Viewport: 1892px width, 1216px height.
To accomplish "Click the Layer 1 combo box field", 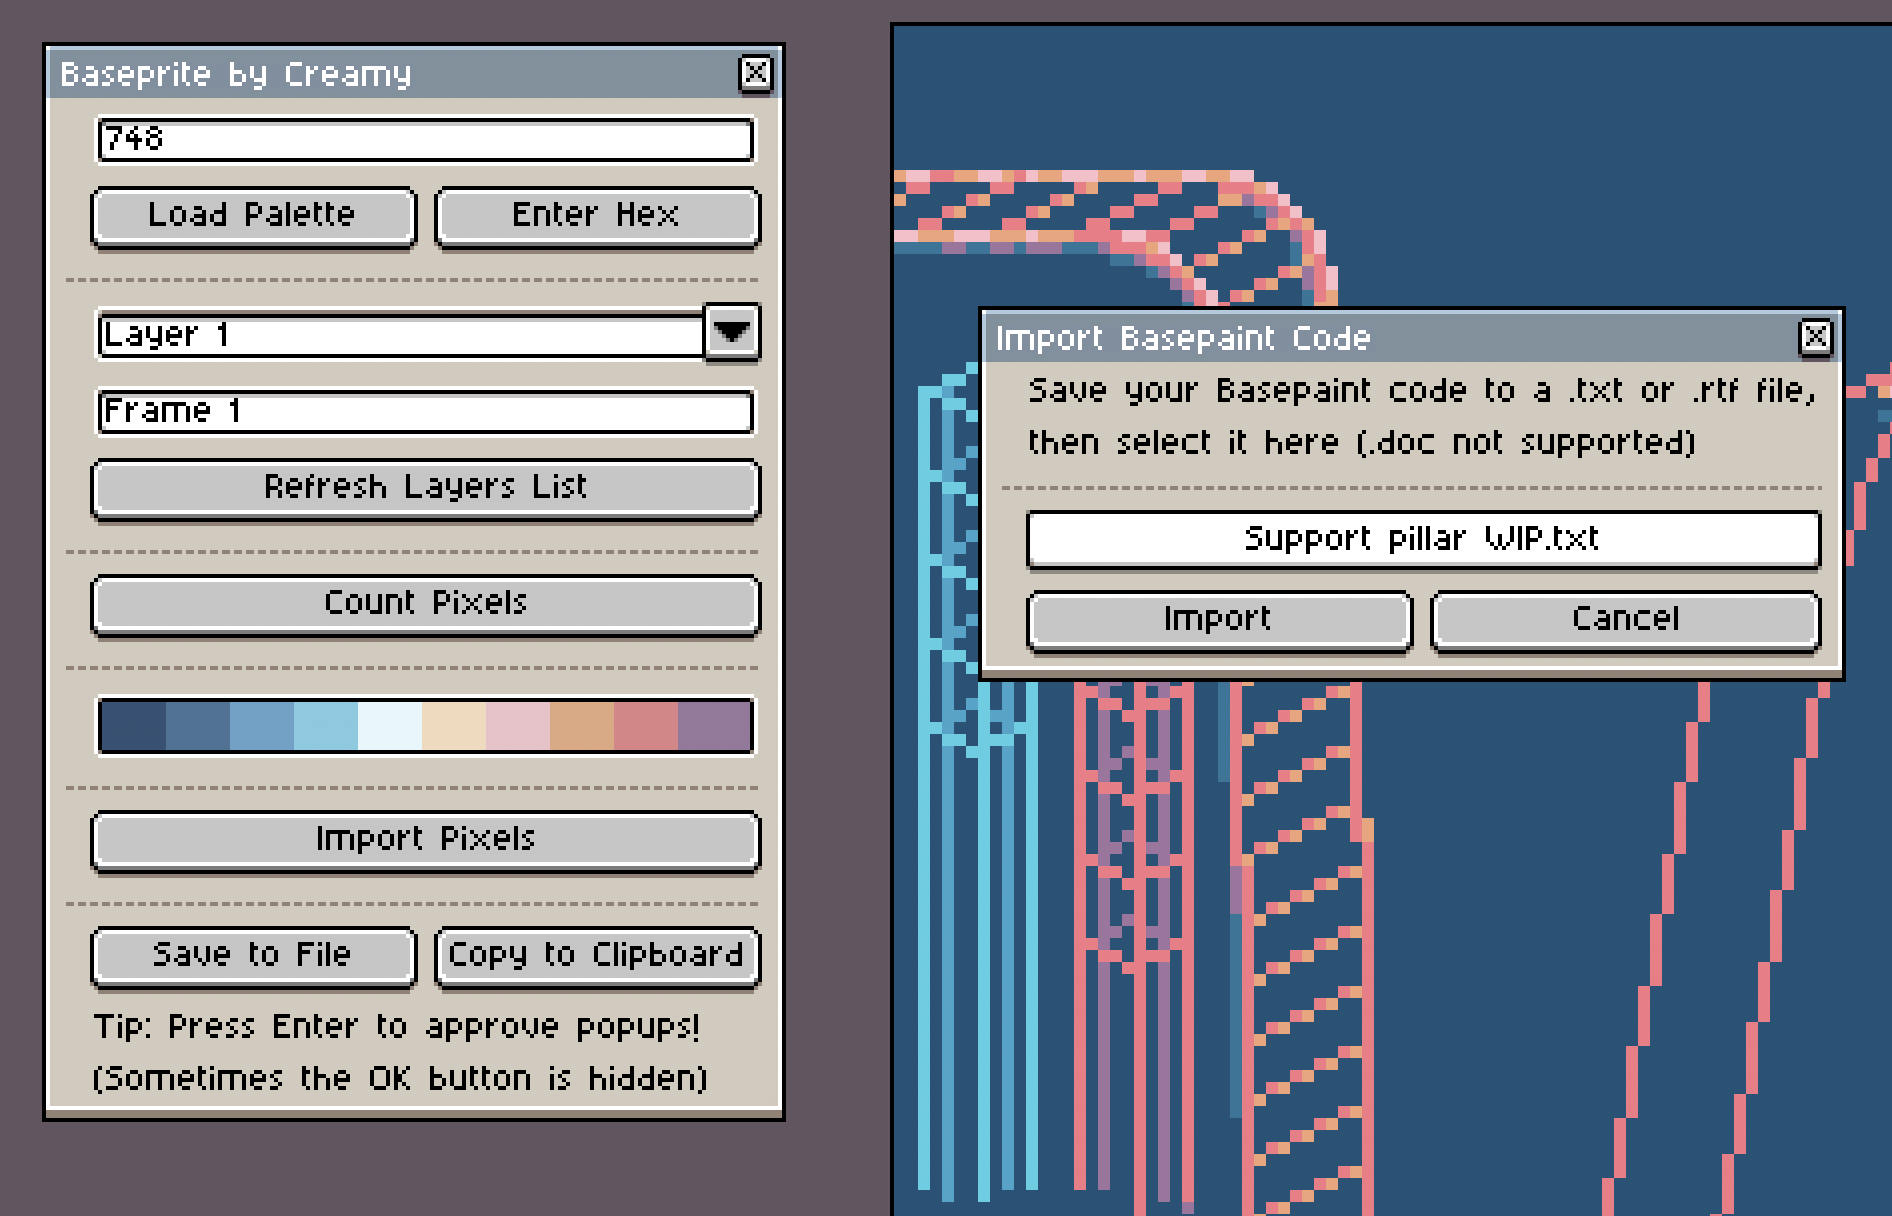I will (x=400, y=334).
